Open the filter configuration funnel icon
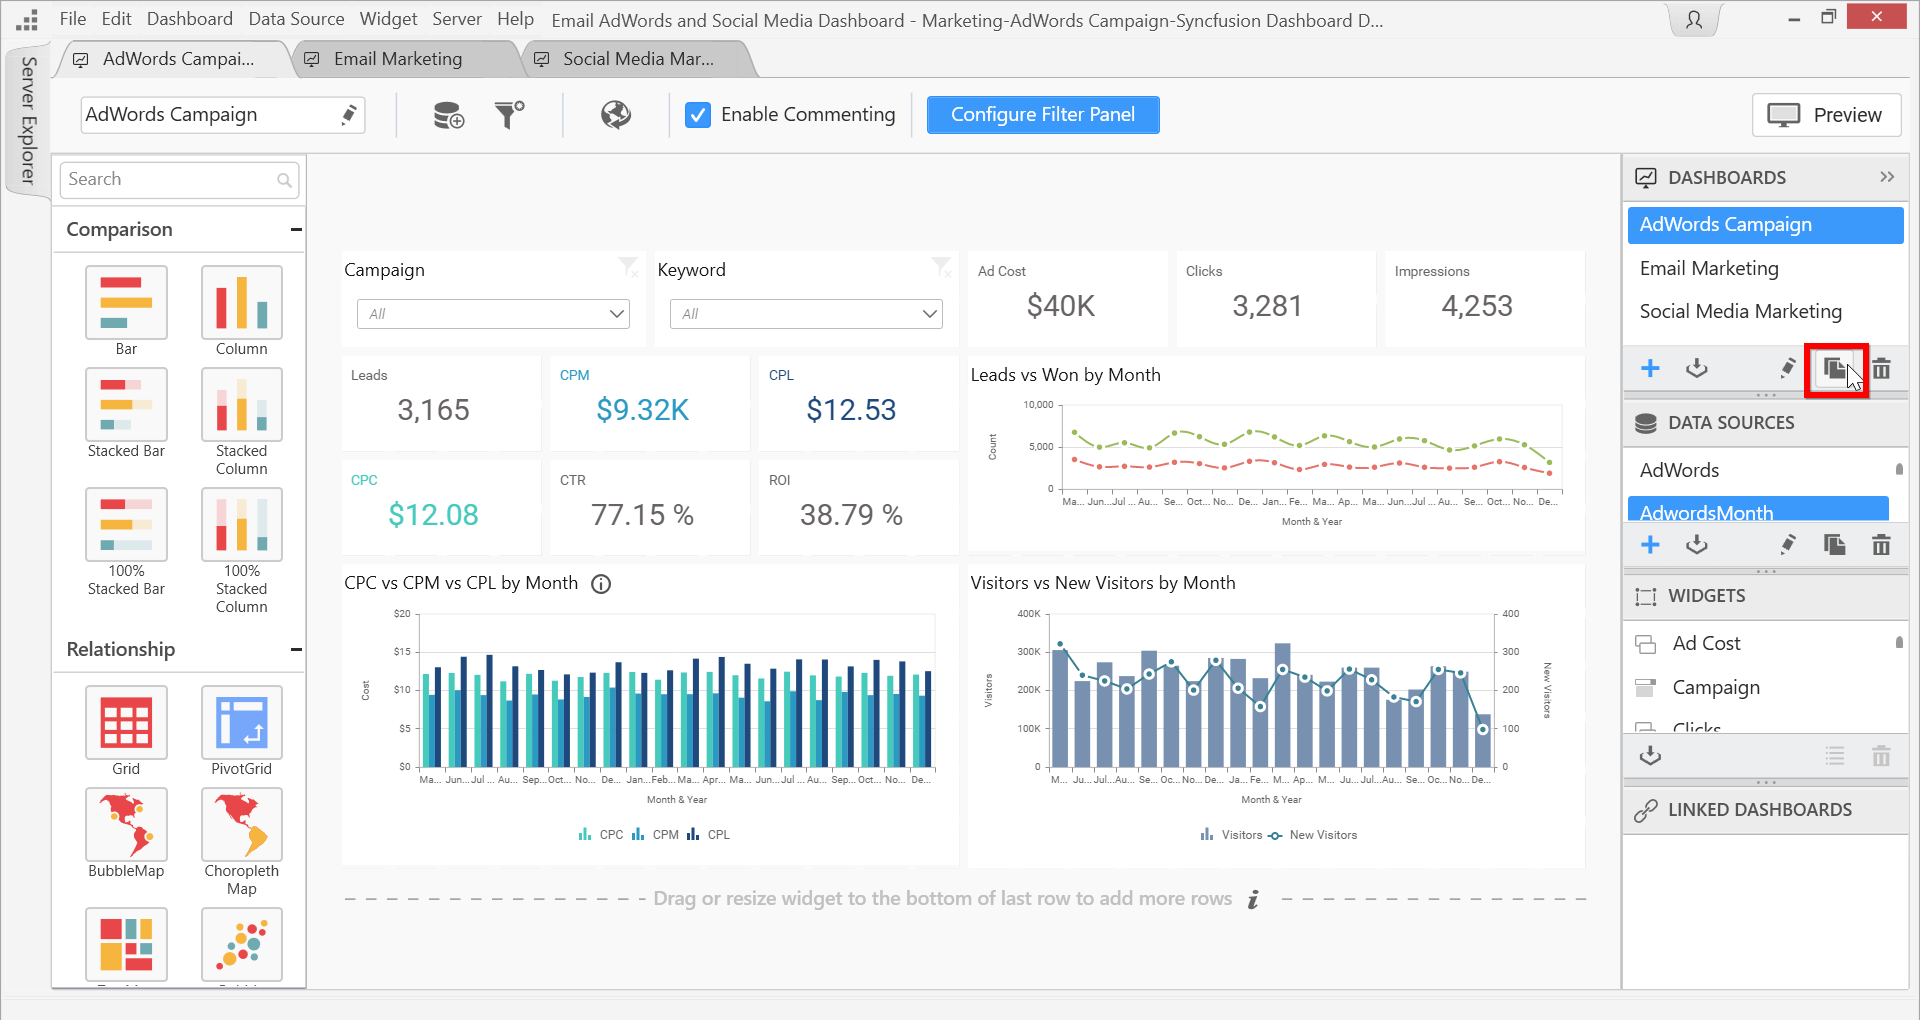The width and height of the screenshot is (1920, 1020). pos(509,115)
